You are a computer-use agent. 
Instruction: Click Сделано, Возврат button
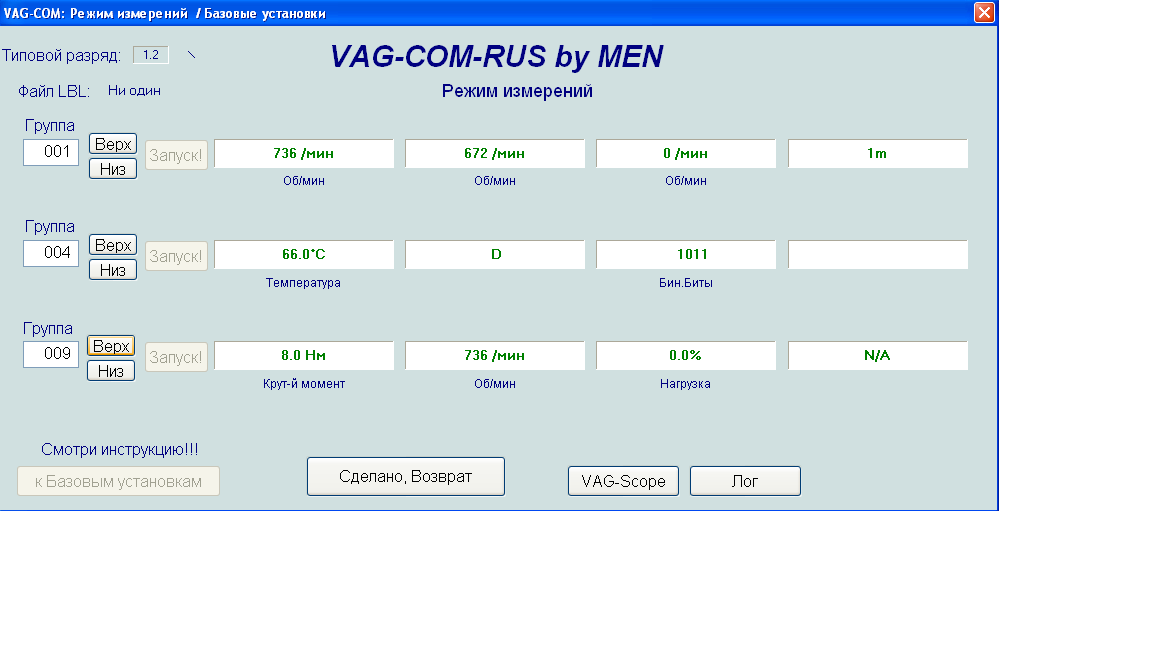pyautogui.click(x=405, y=477)
